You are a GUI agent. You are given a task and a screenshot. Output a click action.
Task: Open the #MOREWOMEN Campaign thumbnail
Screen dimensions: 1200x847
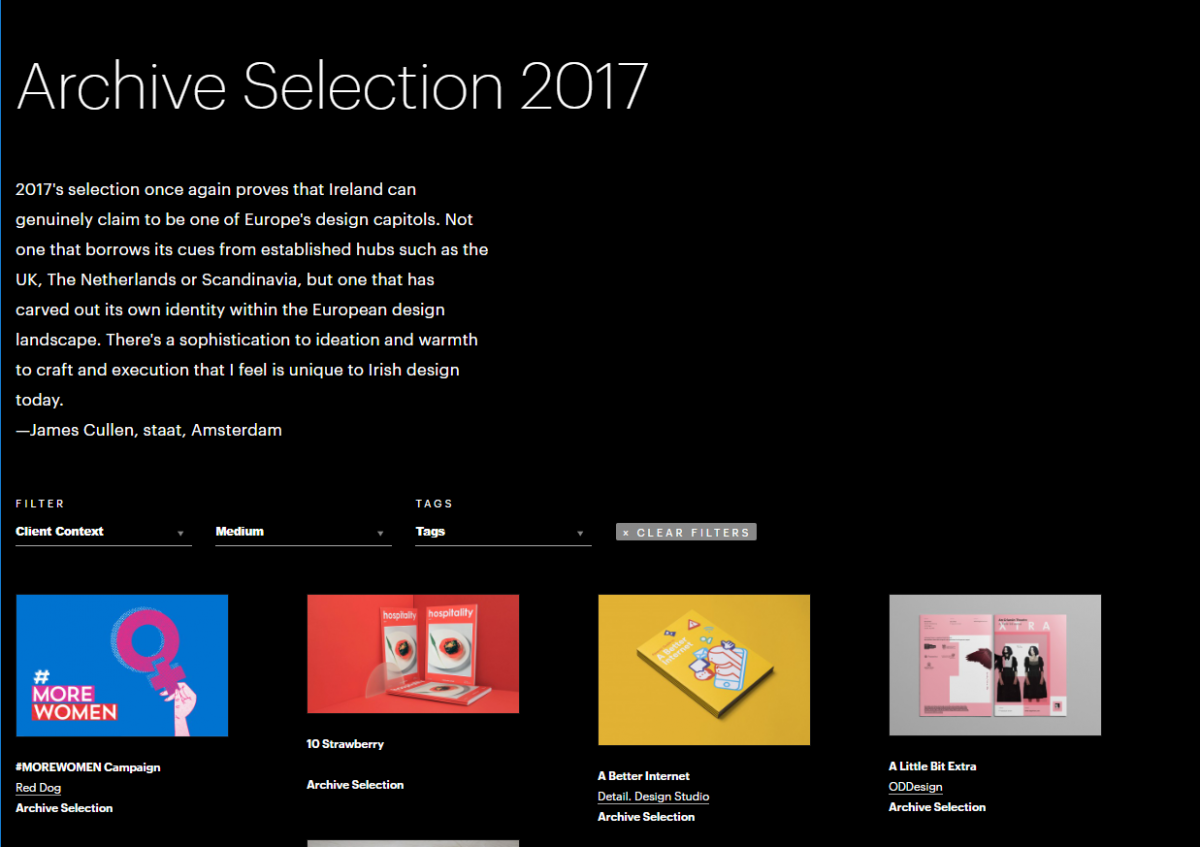pos(122,666)
